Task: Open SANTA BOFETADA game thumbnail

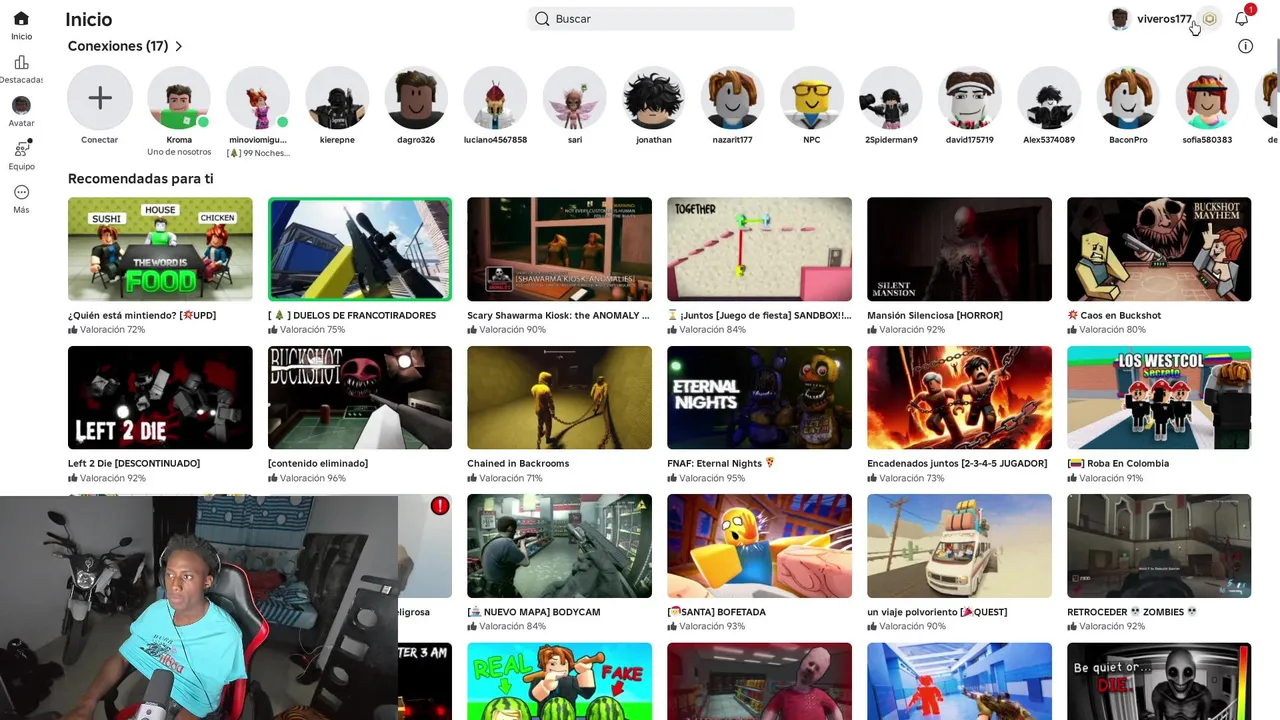Action: click(759, 546)
